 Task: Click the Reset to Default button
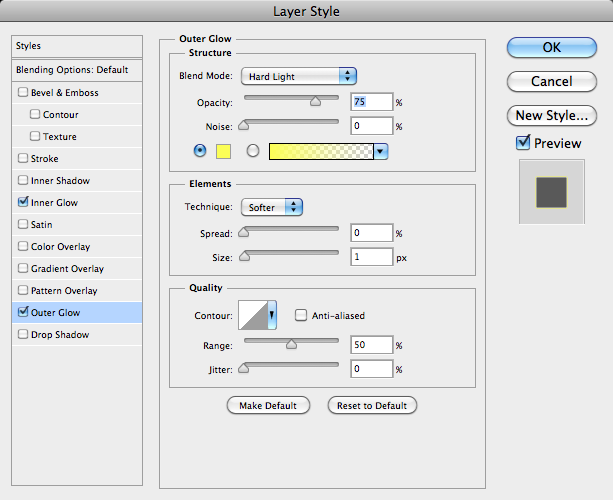click(372, 405)
